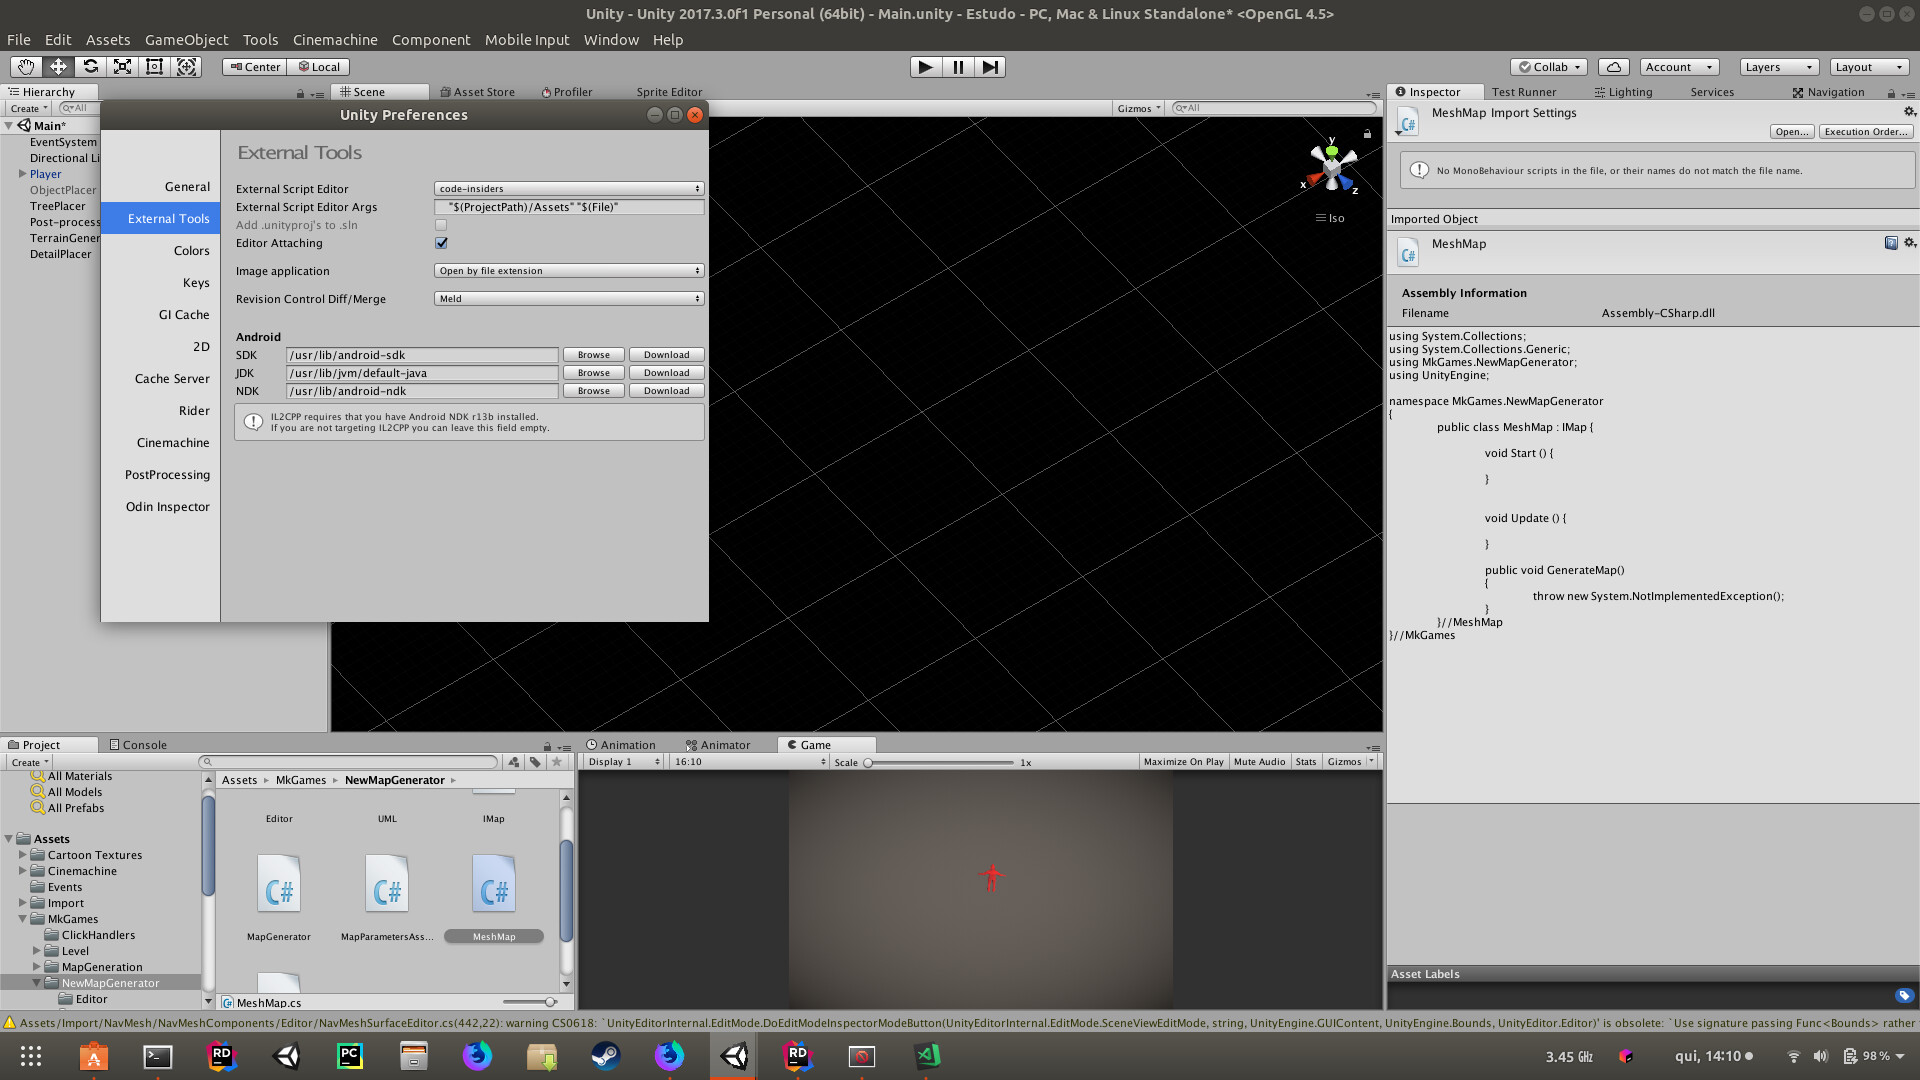Select the Rect Transform tool
Image resolution: width=1920 pixels, height=1080 pixels.
(x=154, y=67)
